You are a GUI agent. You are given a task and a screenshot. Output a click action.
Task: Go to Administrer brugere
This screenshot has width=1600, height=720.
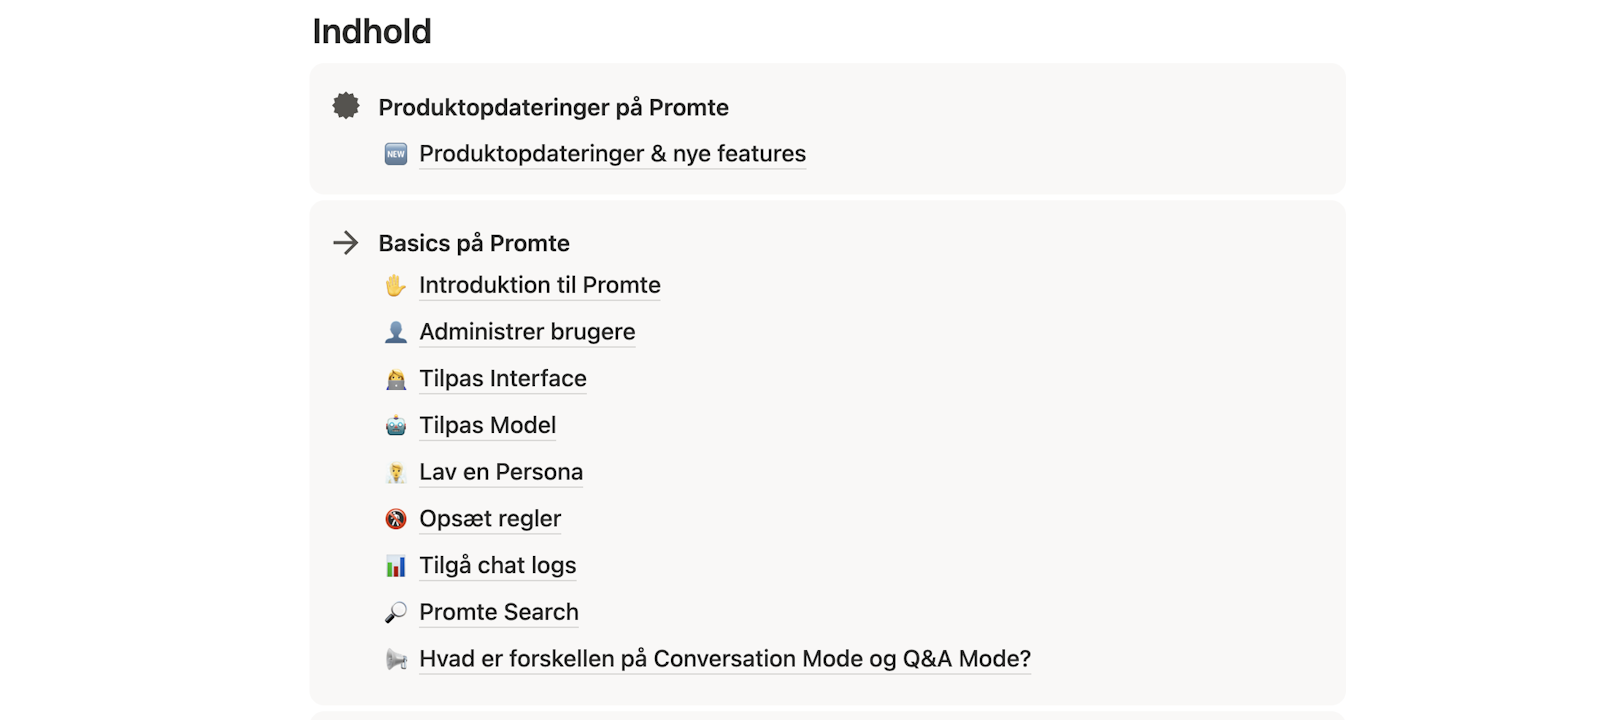coord(527,332)
